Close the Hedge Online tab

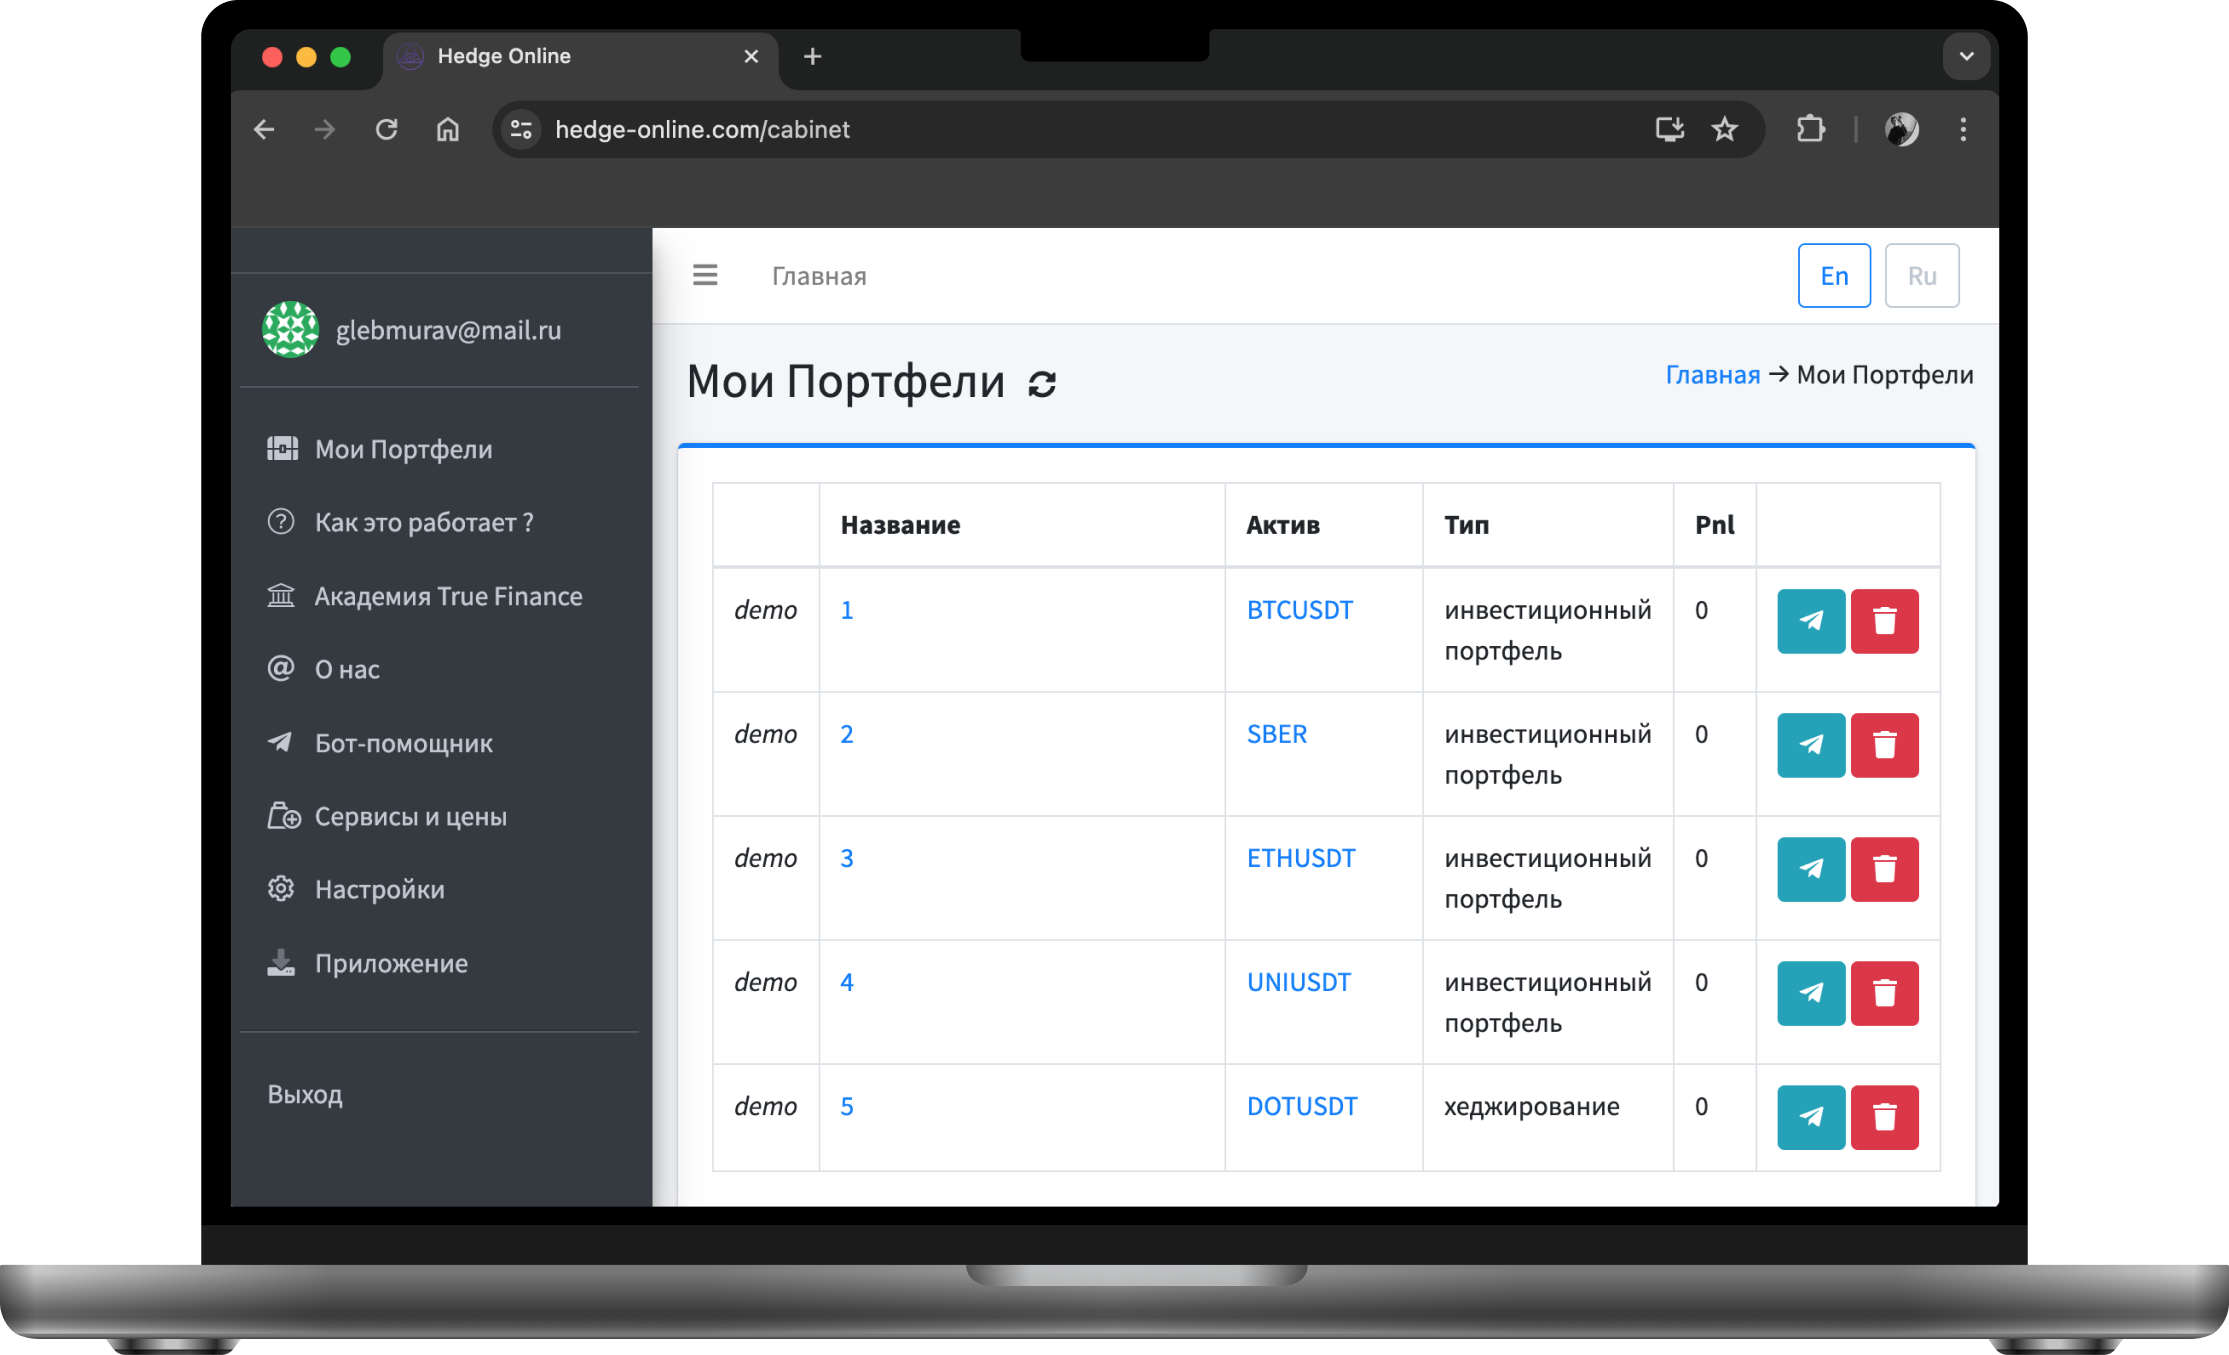click(x=751, y=57)
